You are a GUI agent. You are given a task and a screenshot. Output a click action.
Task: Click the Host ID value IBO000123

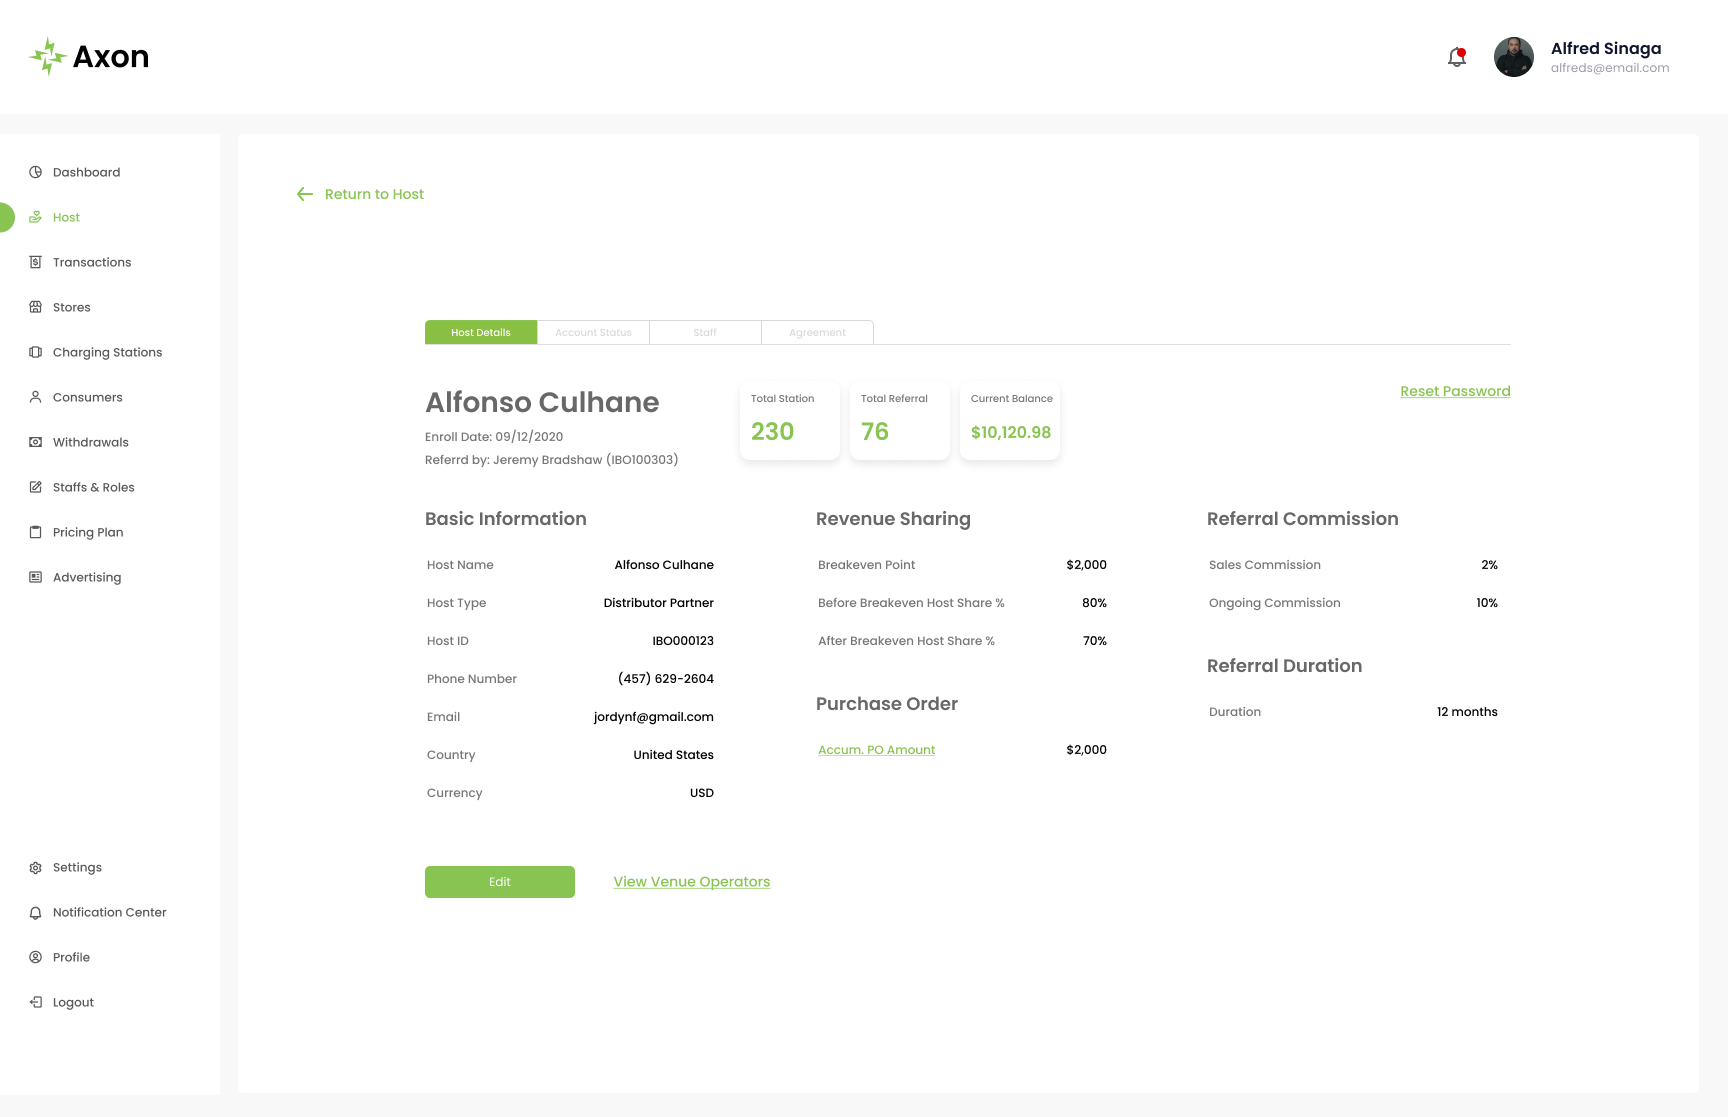click(x=683, y=641)
